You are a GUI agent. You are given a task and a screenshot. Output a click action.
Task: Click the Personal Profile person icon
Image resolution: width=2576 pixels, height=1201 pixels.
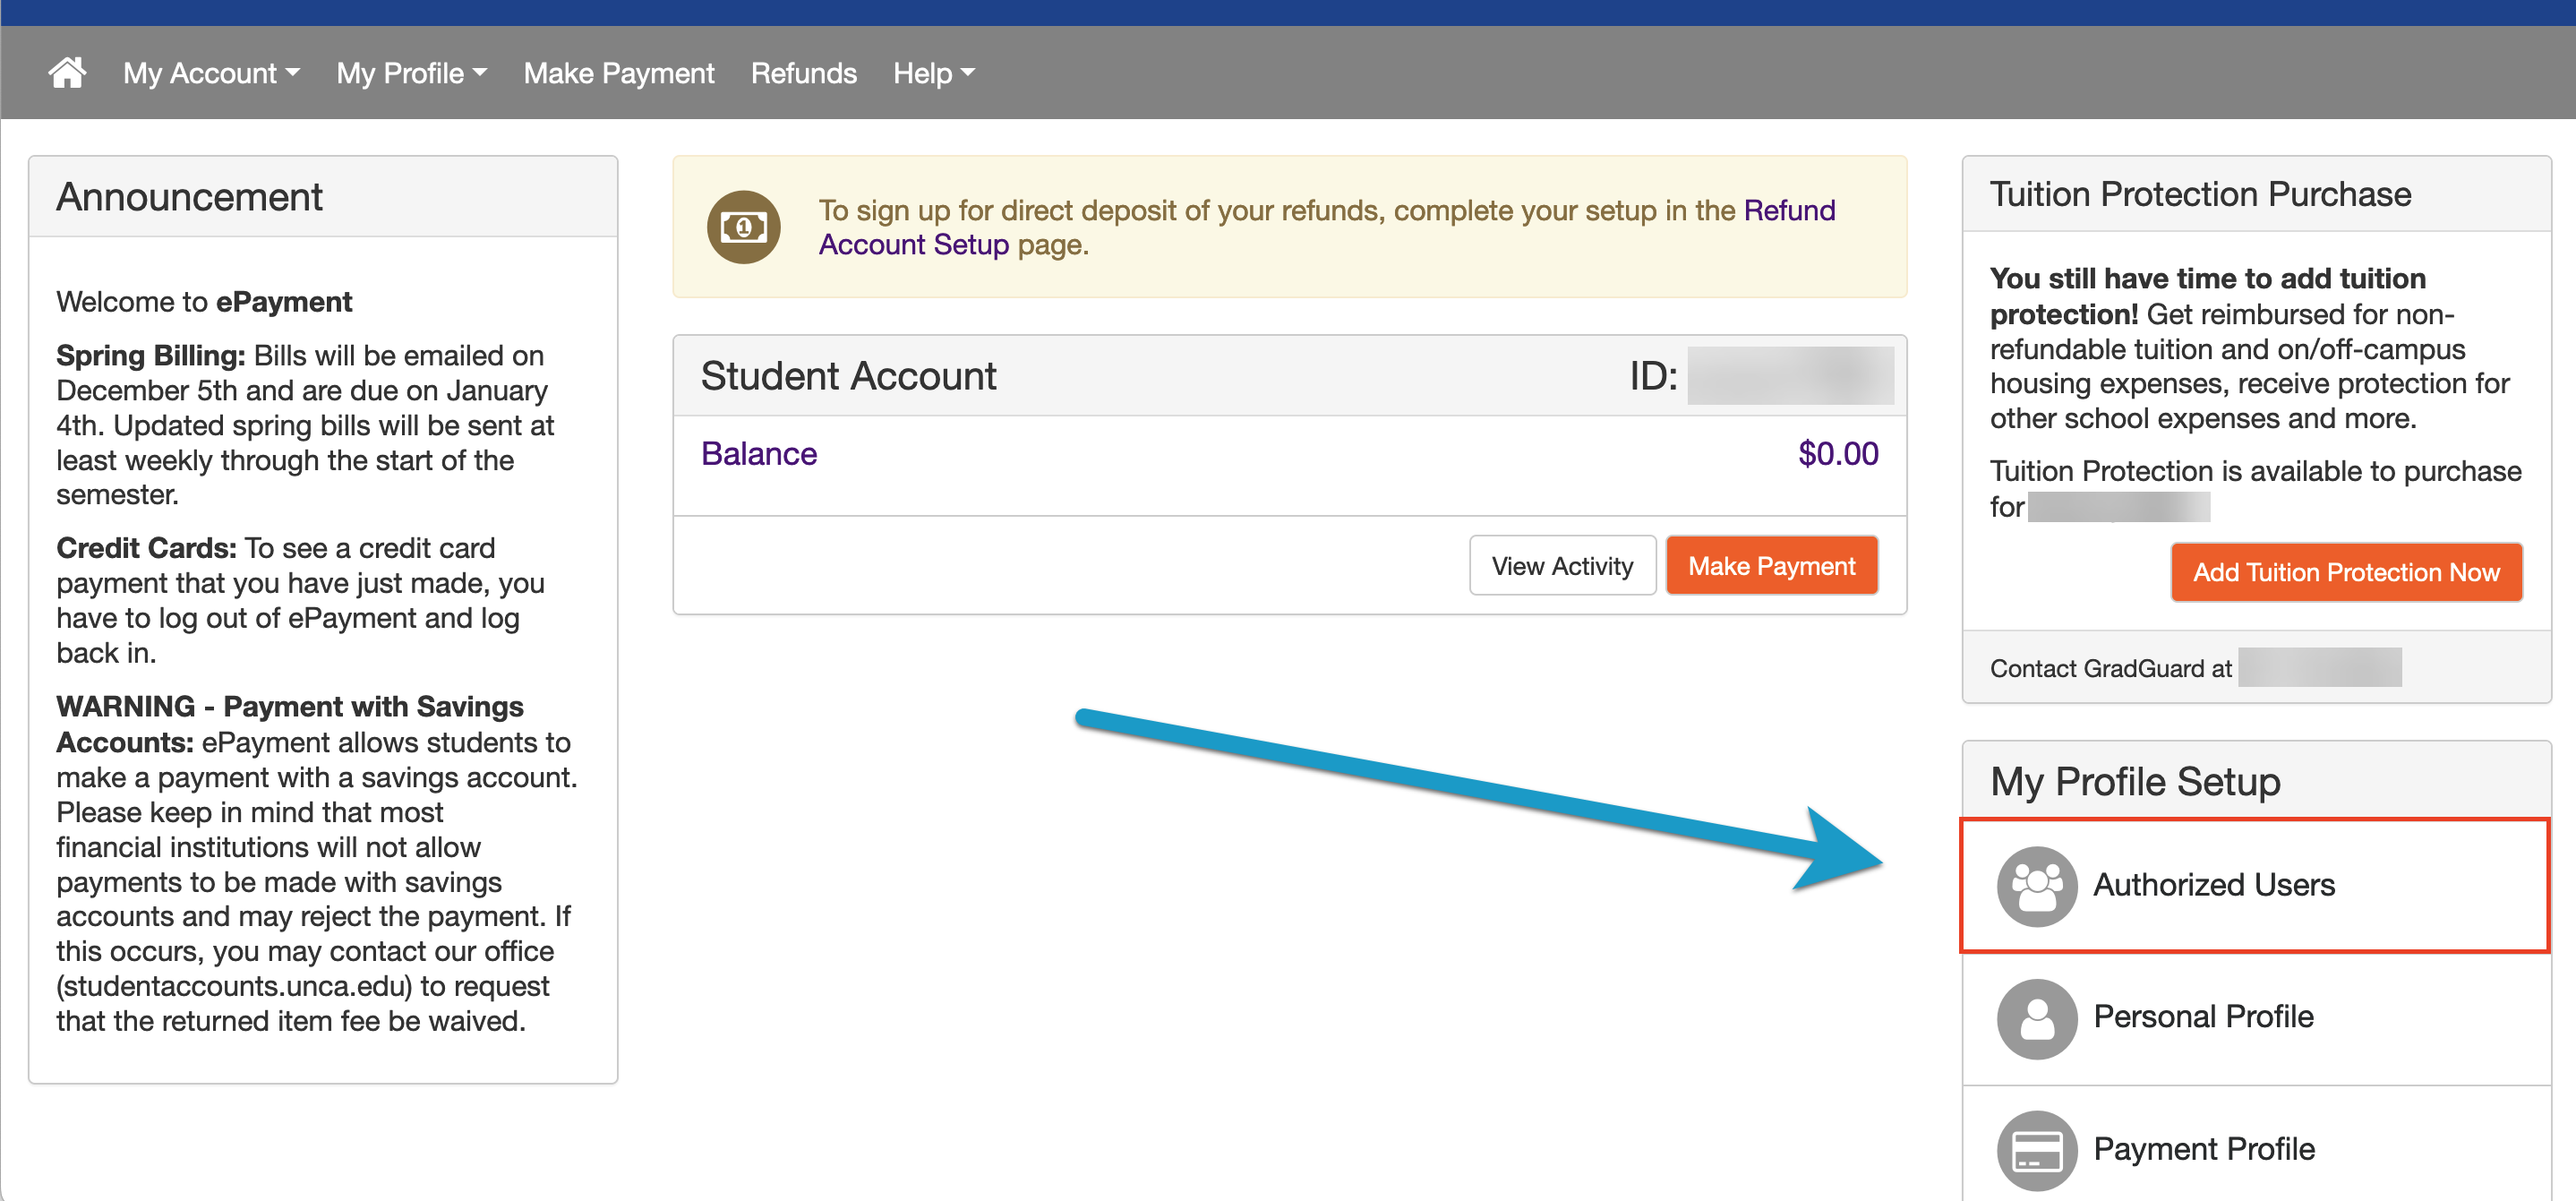(x=2036, y=1018)
